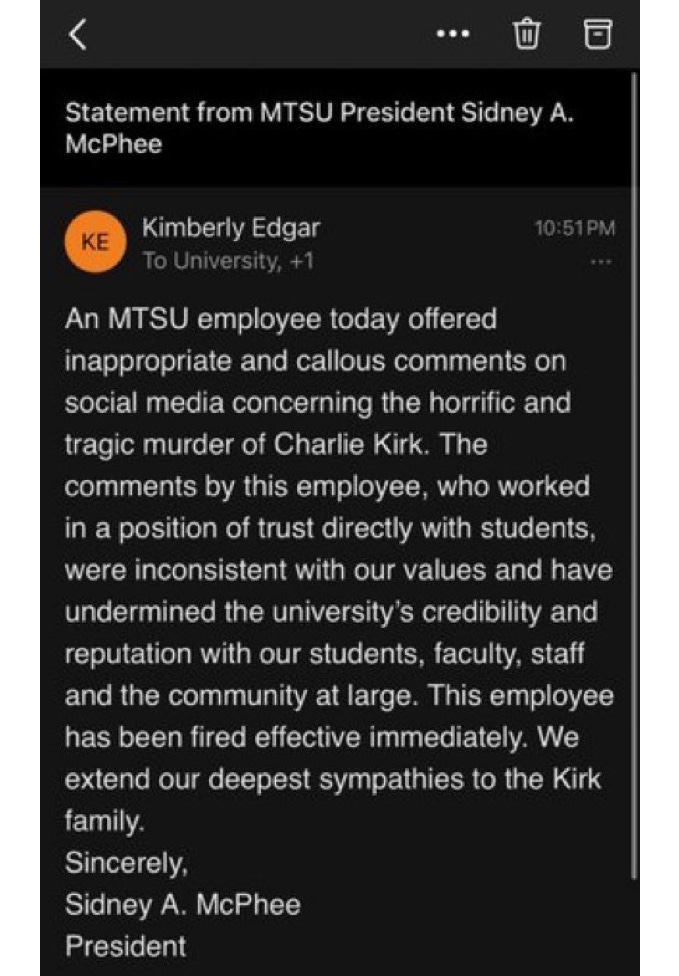The height and width of the screenshot is (976, 679).
Task: Click the "President" title at the bottom
Action: pyautogui.click(x=125, y=945)
